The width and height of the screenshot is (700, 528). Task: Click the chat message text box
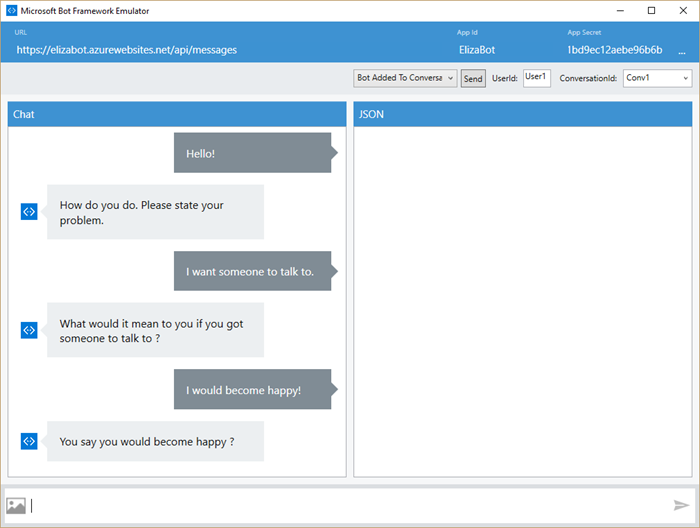[x=350, y=506]
